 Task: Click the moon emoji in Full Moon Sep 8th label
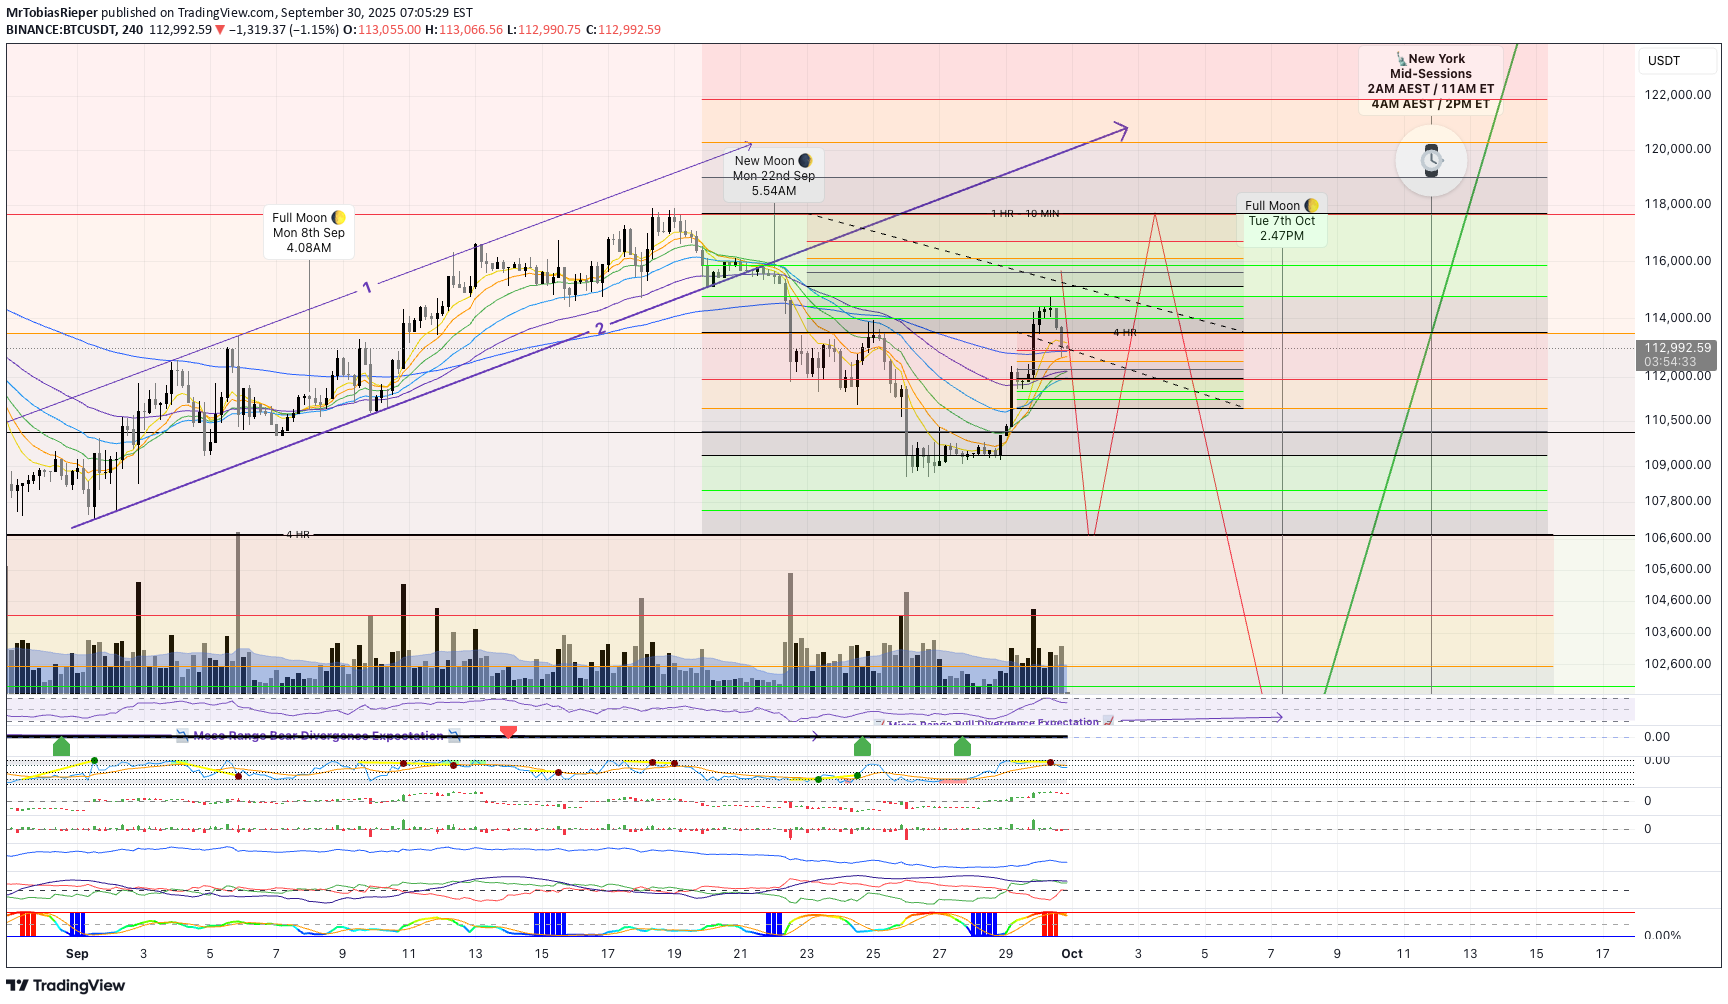(339, 218)
